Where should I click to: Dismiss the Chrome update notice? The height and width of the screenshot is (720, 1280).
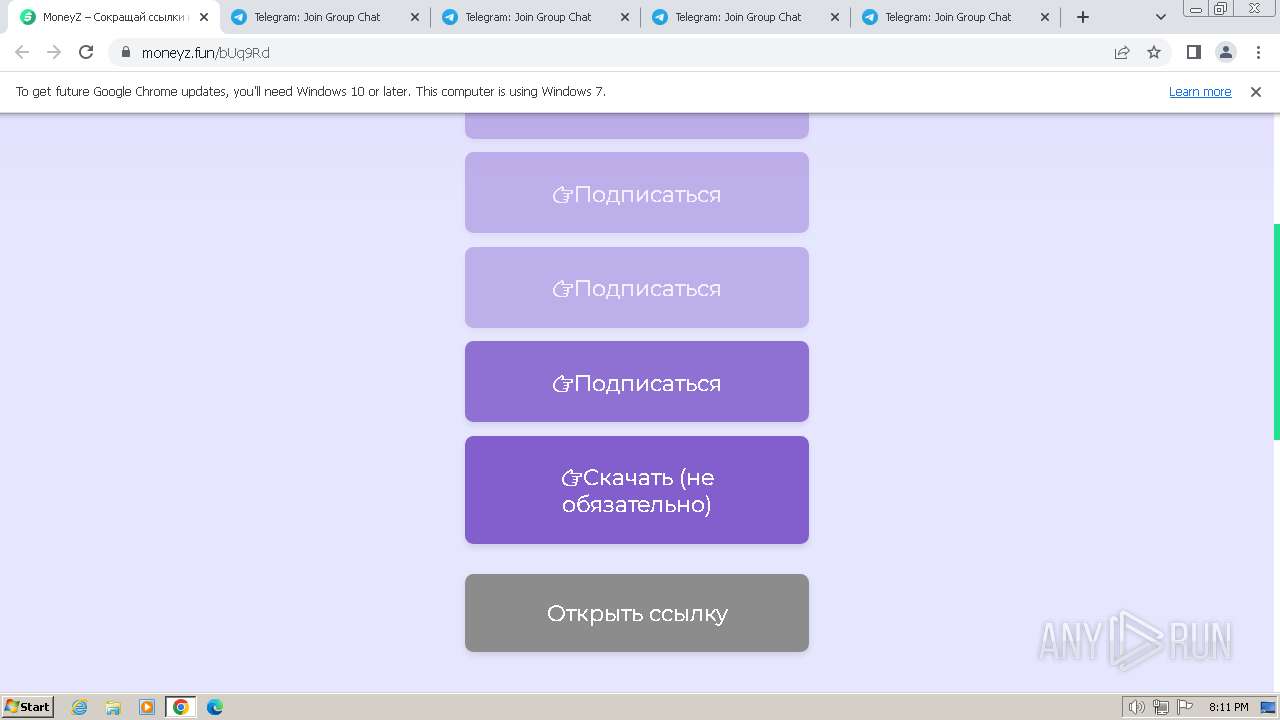(x=1256, y=92)
